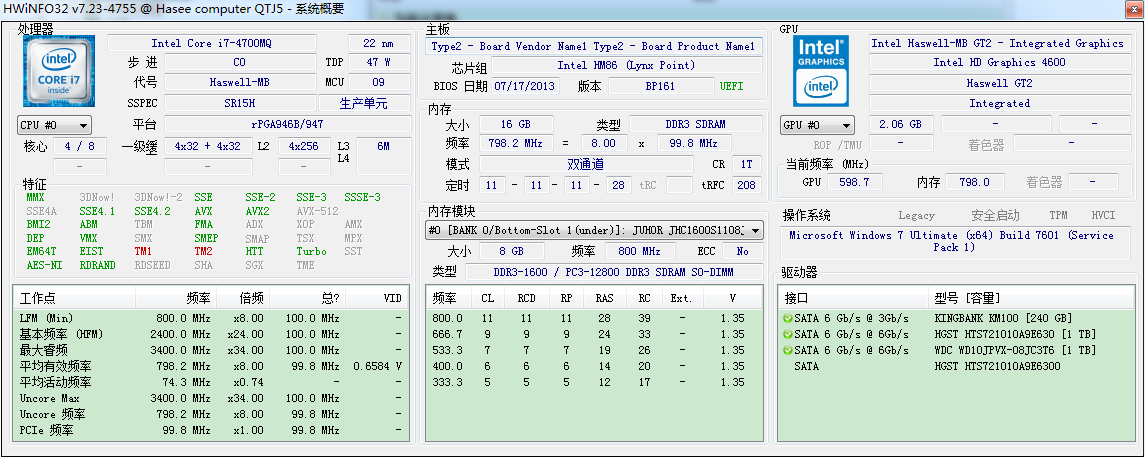Open the GPU #0 selector dropdown
This screenshot has height=458, width=1145.
click(x=817, y=125)
